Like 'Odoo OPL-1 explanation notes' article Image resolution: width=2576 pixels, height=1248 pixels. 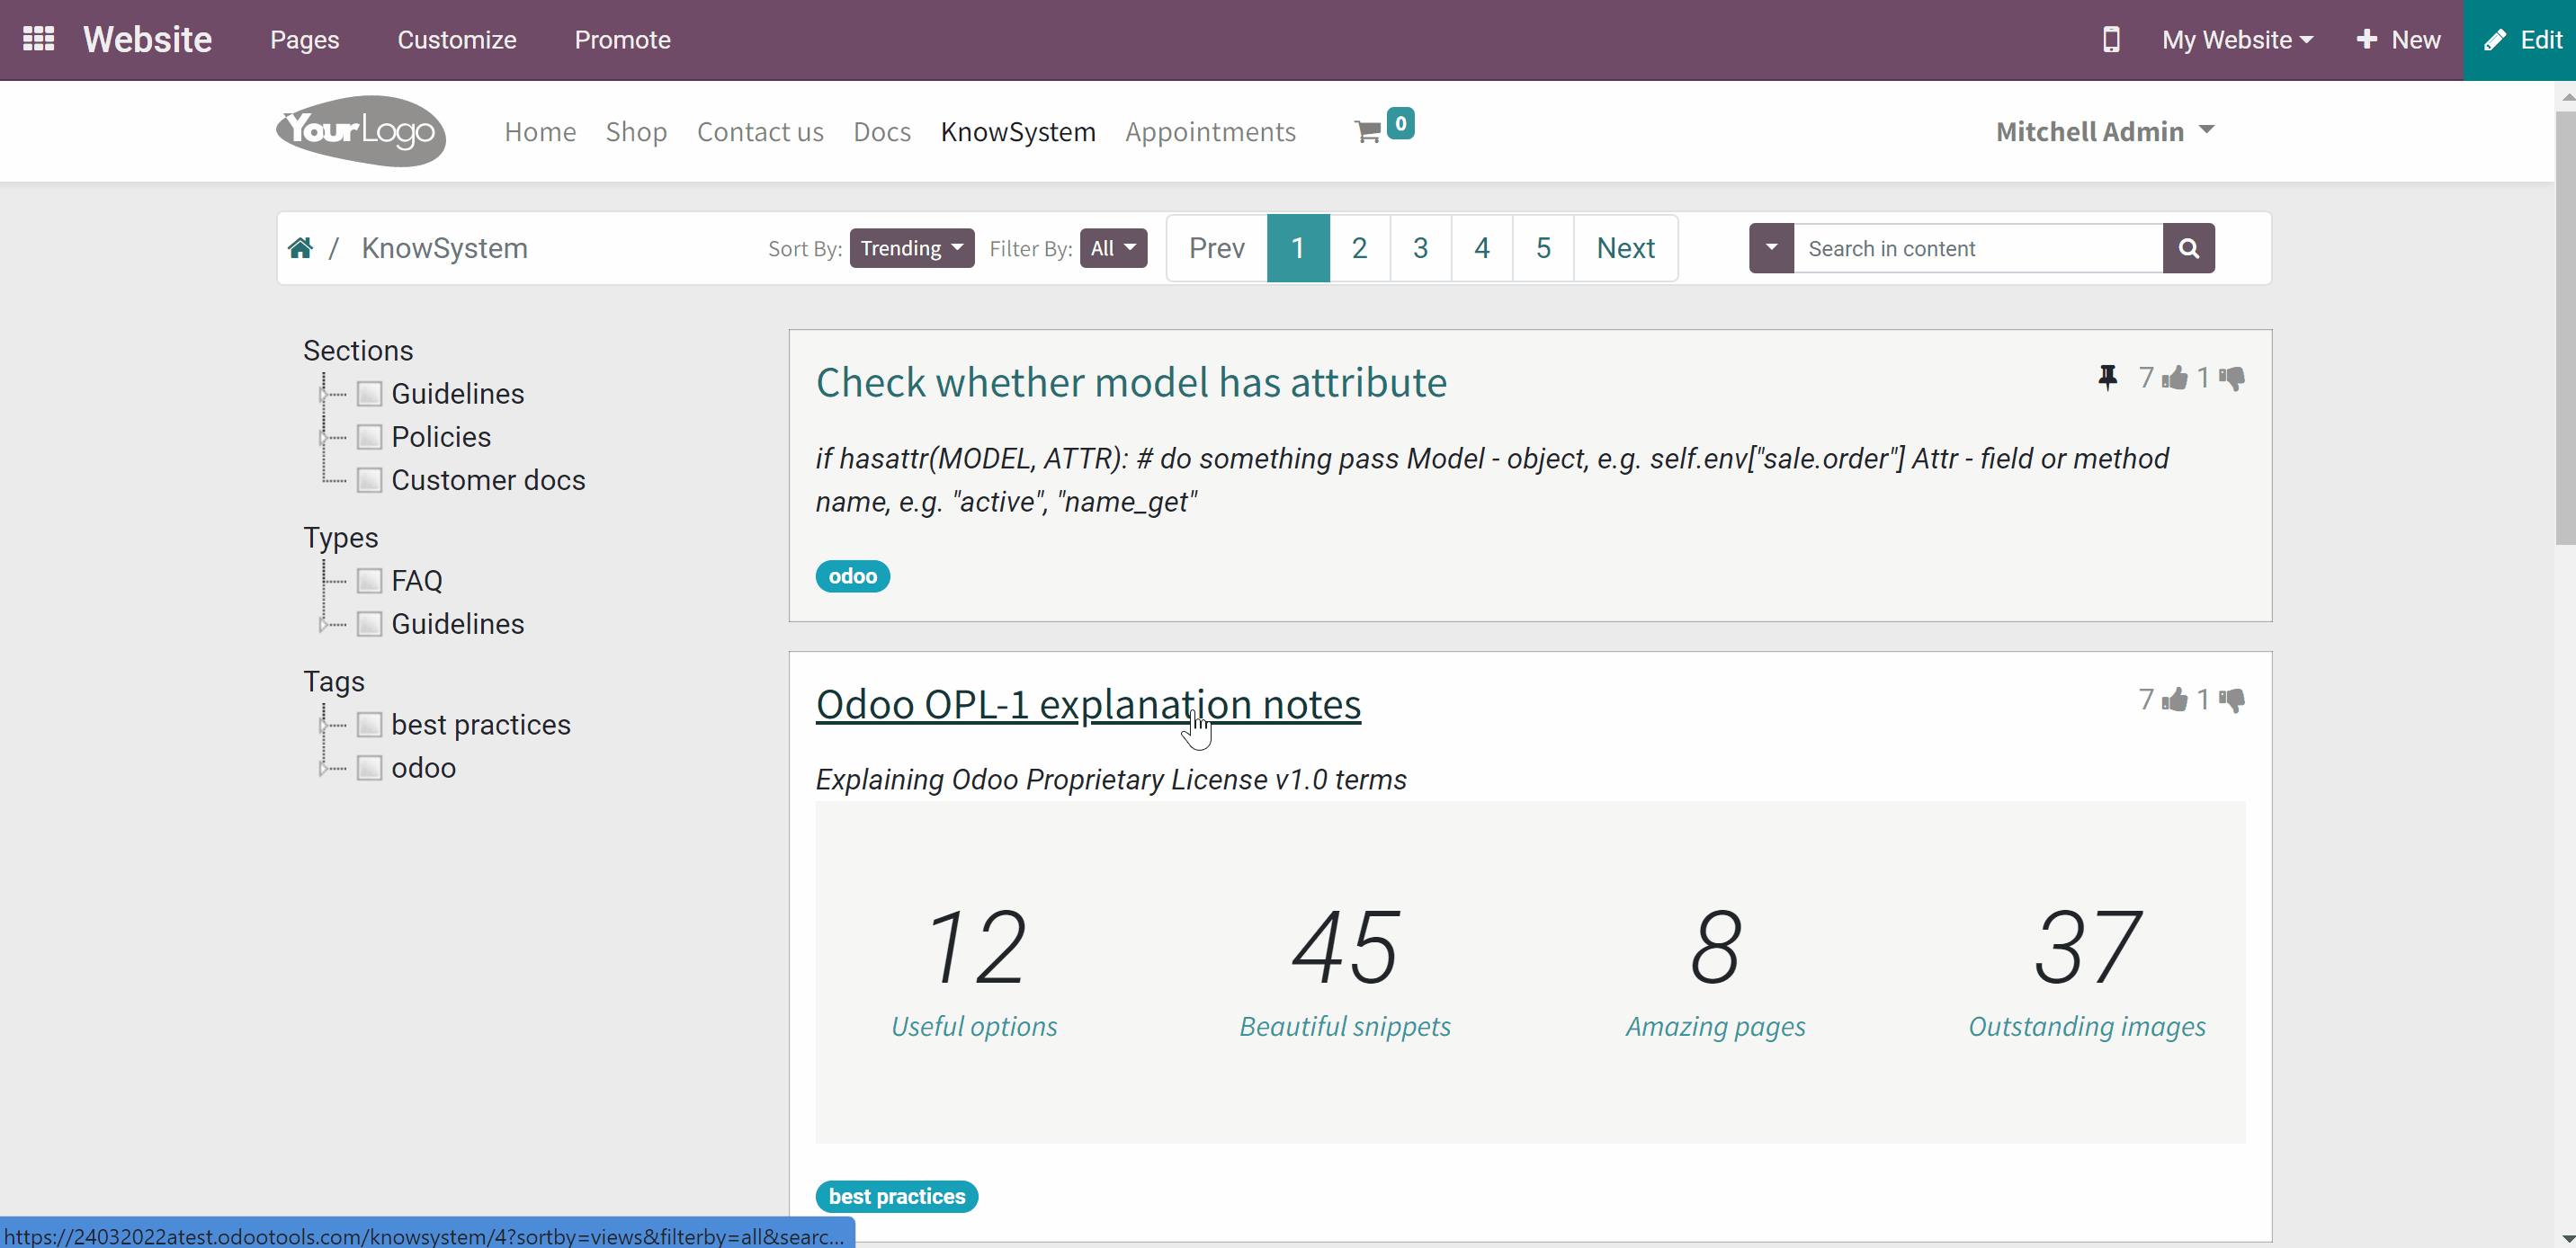click(x=2174, y=700)
